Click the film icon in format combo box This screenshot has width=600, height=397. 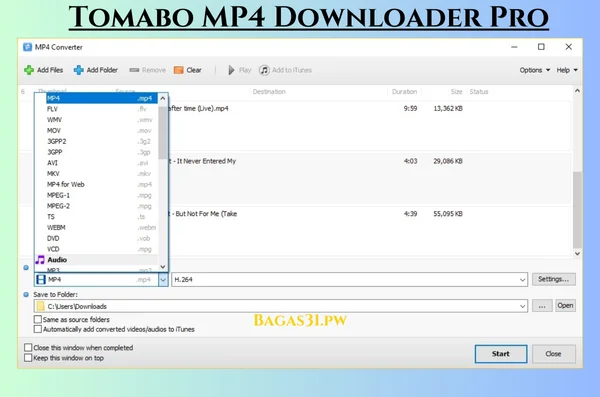tap(41, 279)
